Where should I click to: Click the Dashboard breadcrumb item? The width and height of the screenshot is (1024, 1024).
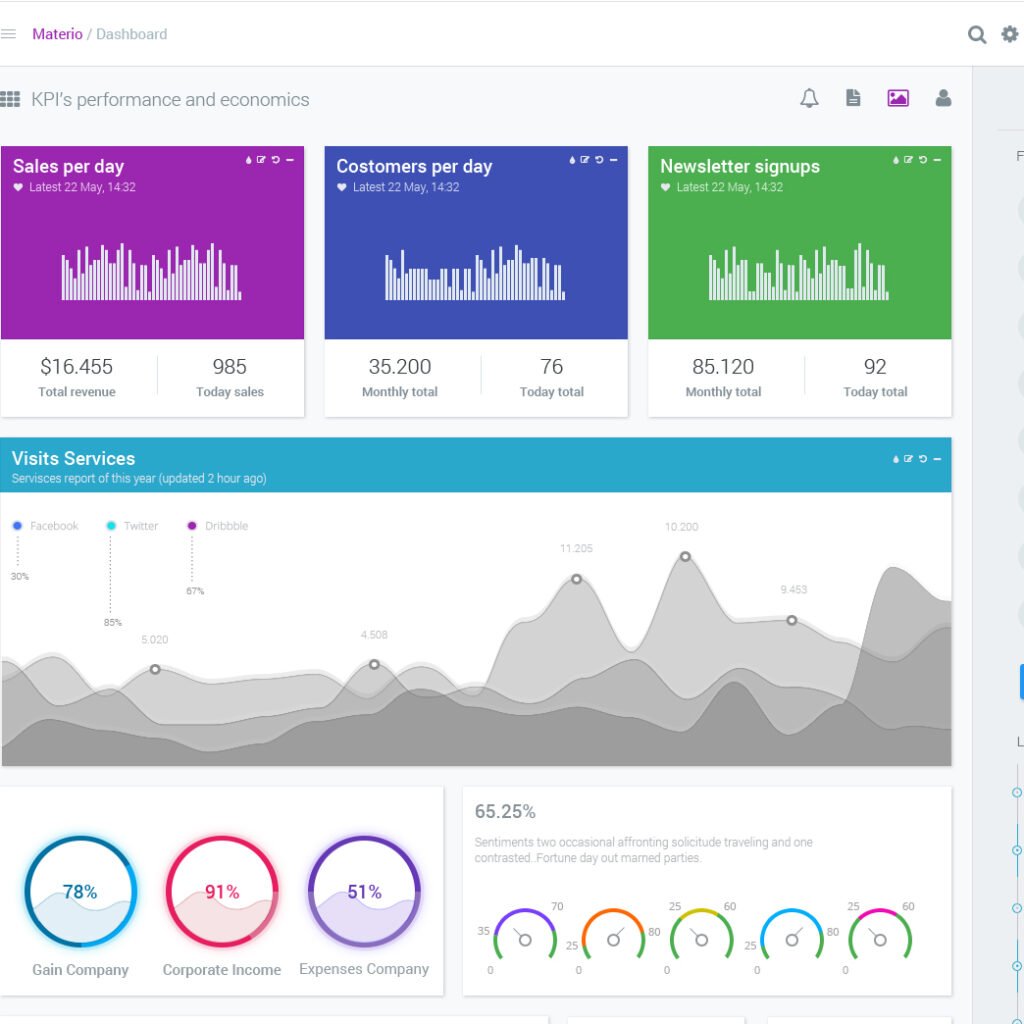(x=131, y=34)
